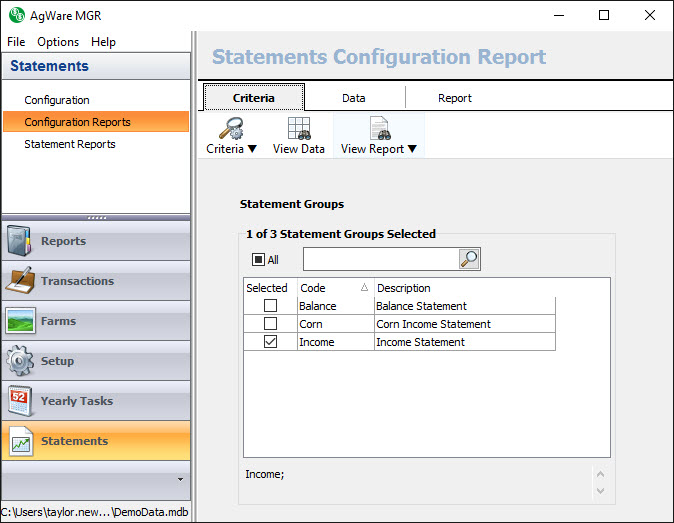Open the Transactions navigation section
The width and height of the screenshot is (674, 523).
95,281
